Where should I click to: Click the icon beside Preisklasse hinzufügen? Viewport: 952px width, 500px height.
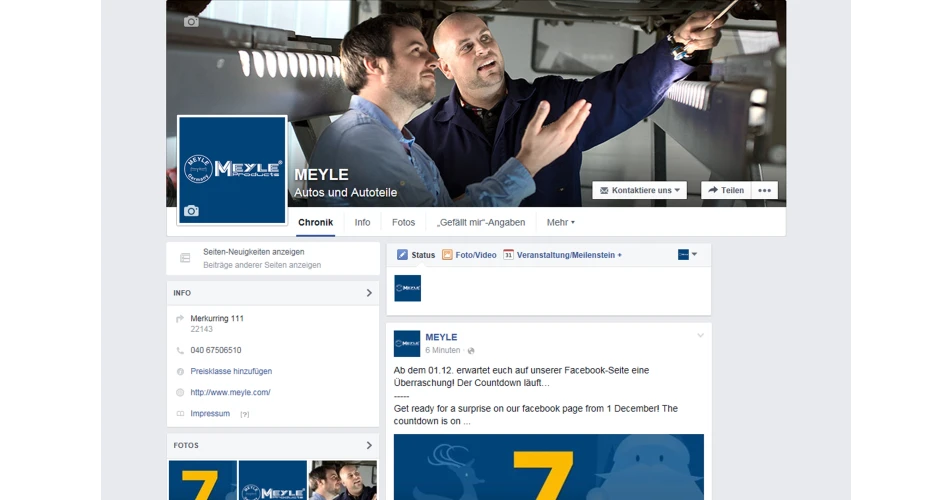click(180, 371)
